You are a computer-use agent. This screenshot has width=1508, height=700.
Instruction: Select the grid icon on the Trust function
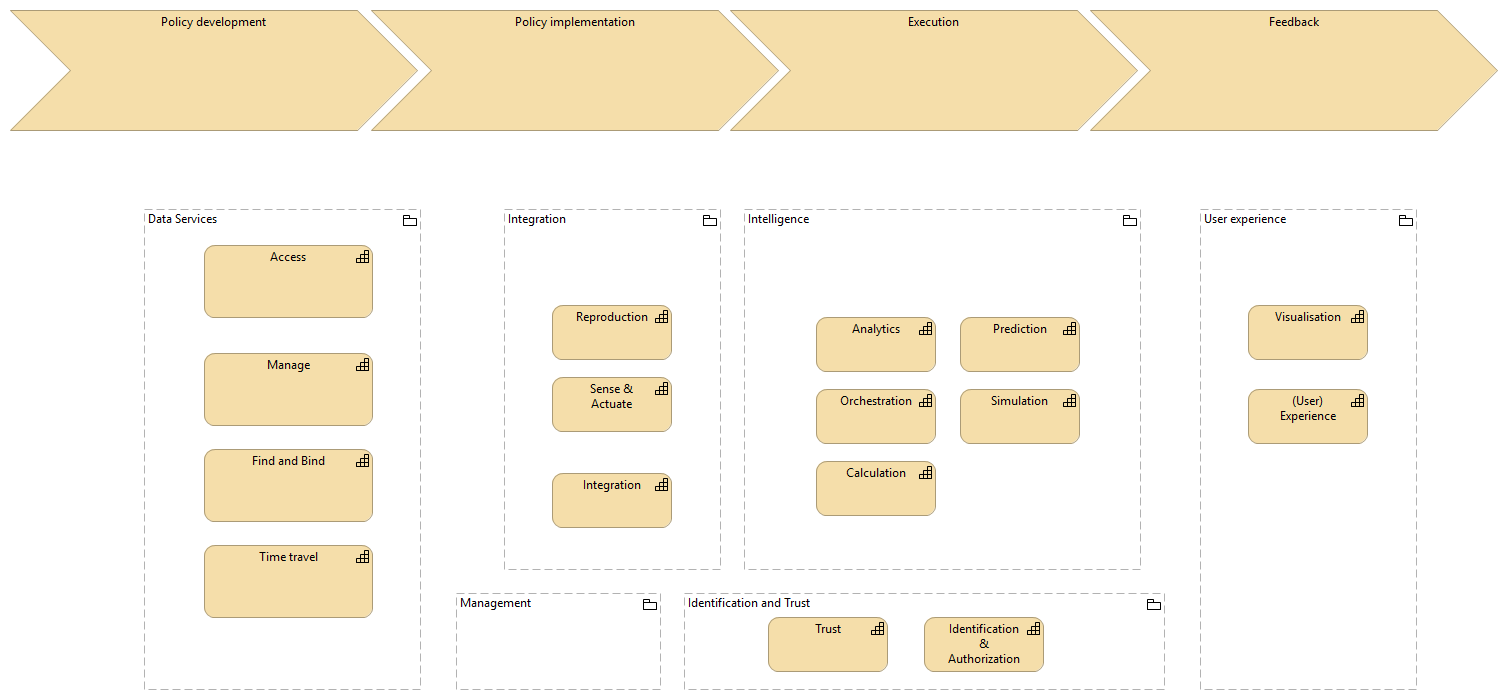pyautogui.click(x=878, y=629)
